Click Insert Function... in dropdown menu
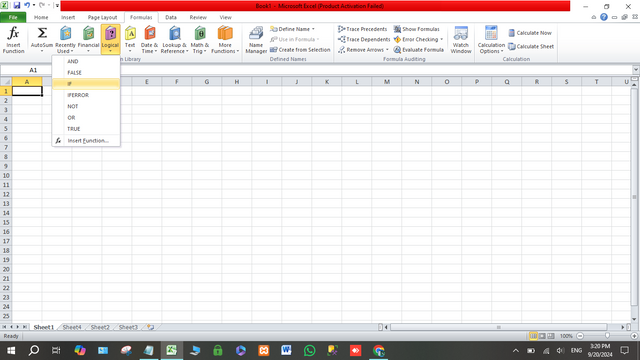 click(x=86, y=140)
